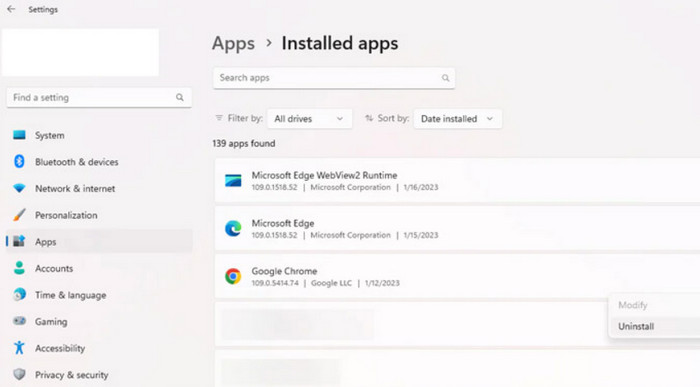Screen dimensions: 700x387
Task: Click the Settings window title
Action: [x=43, y=9]
